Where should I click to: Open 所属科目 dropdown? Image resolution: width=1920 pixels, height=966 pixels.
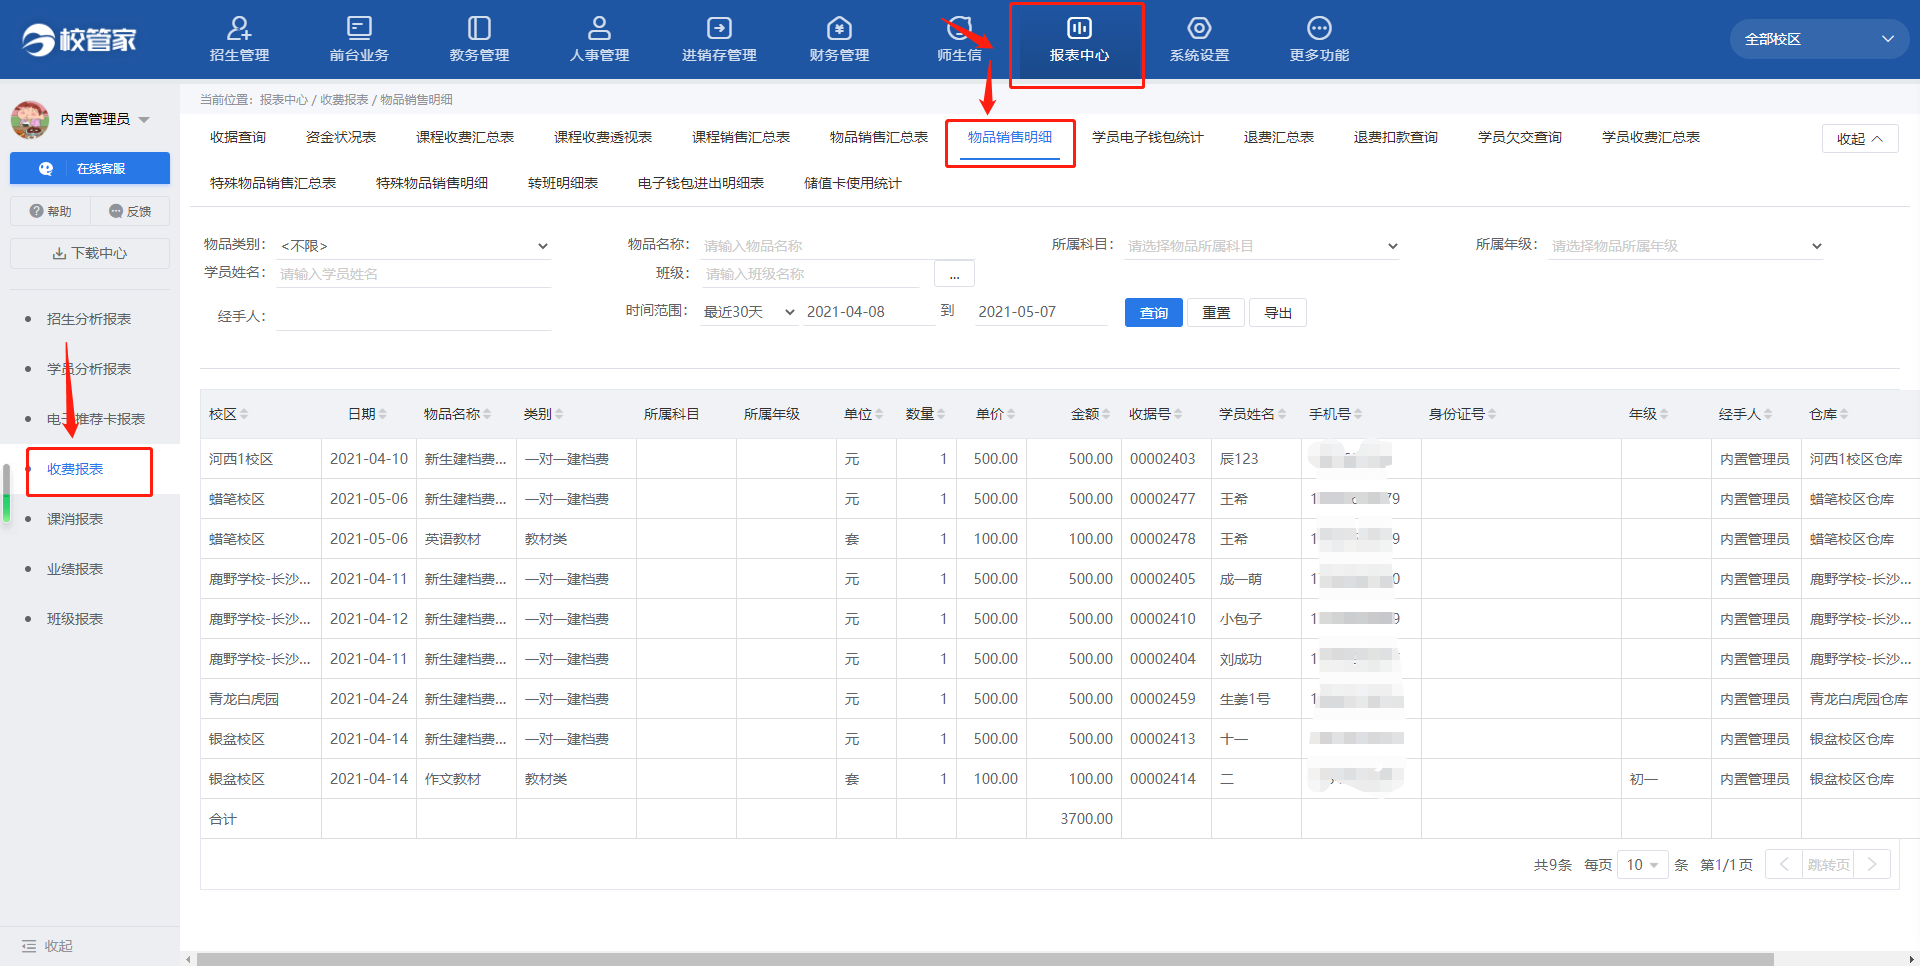(x=1262, y=246)
